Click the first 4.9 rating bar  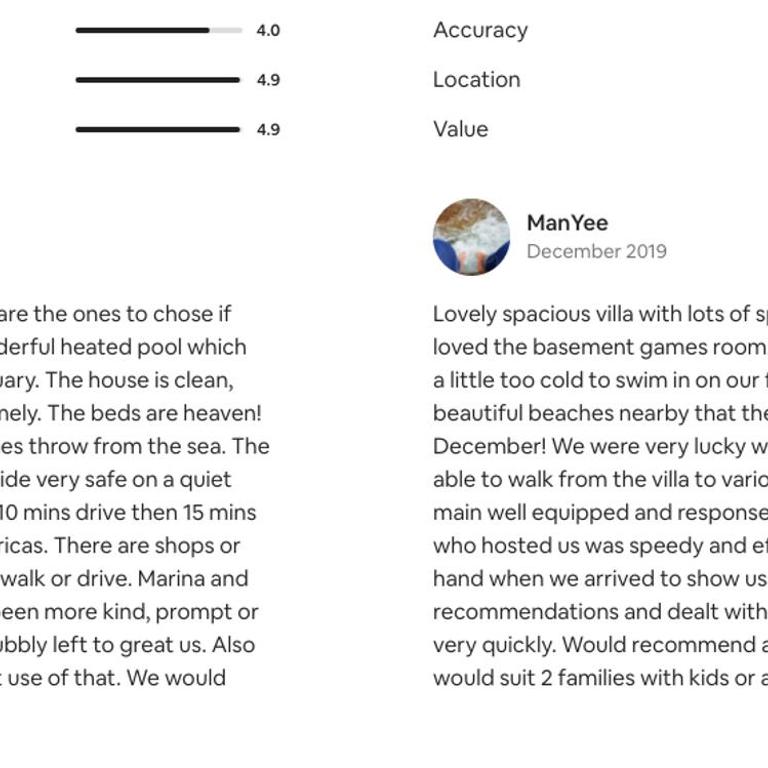[x=158, y=80]
